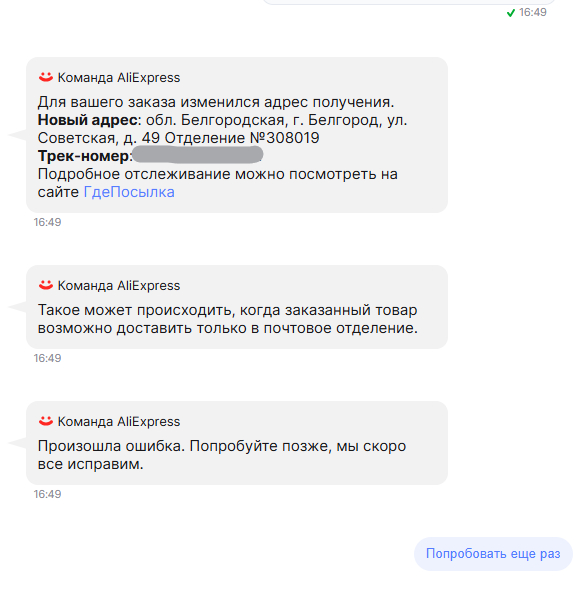
Task: Click the Такое может происходить message text
Action: pyautogui.click(x=228, y=319)
